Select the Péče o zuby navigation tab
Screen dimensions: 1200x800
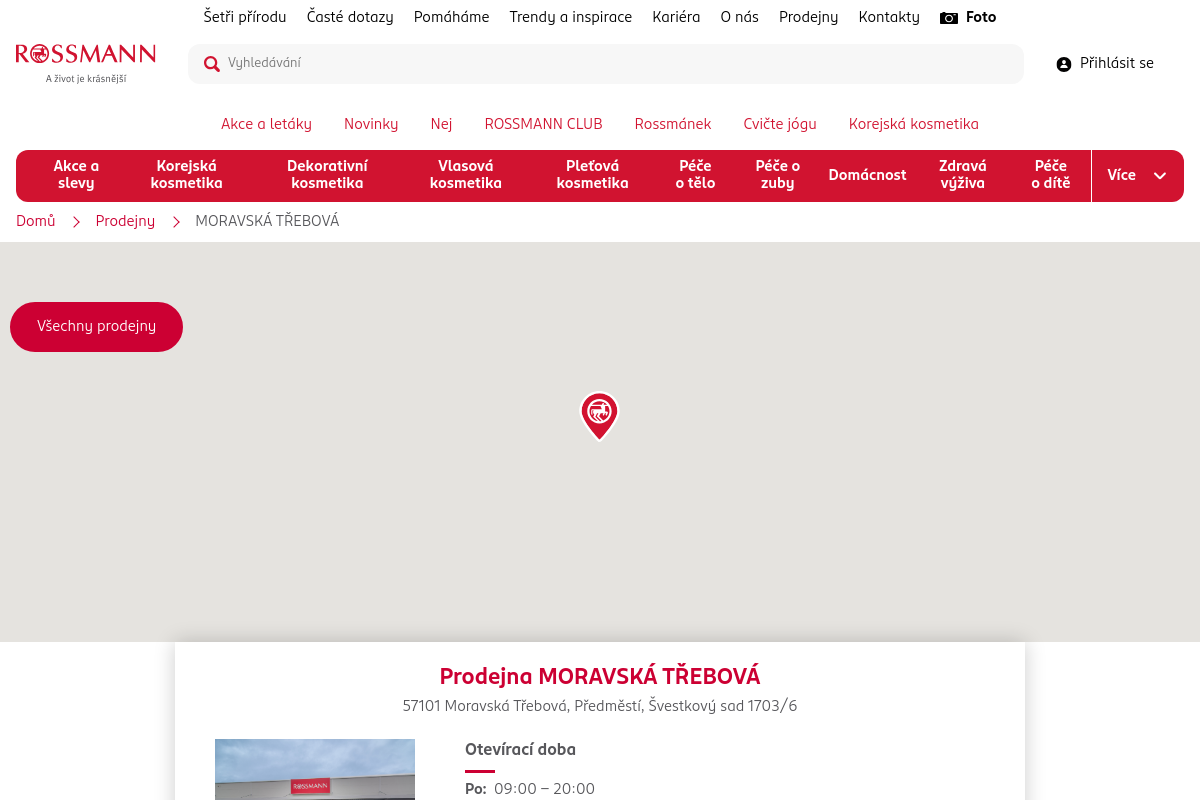click(x=776, y=175)
